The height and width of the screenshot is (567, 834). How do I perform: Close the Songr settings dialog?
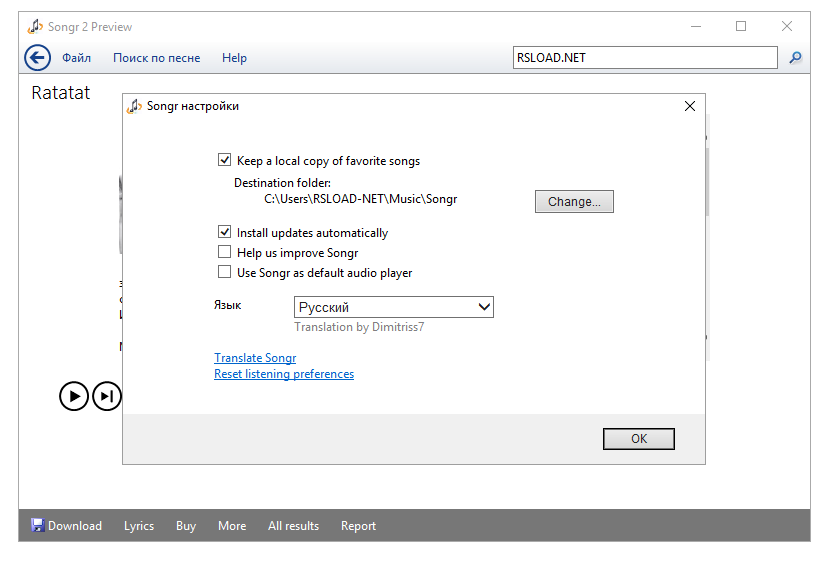tap(690, 106)
